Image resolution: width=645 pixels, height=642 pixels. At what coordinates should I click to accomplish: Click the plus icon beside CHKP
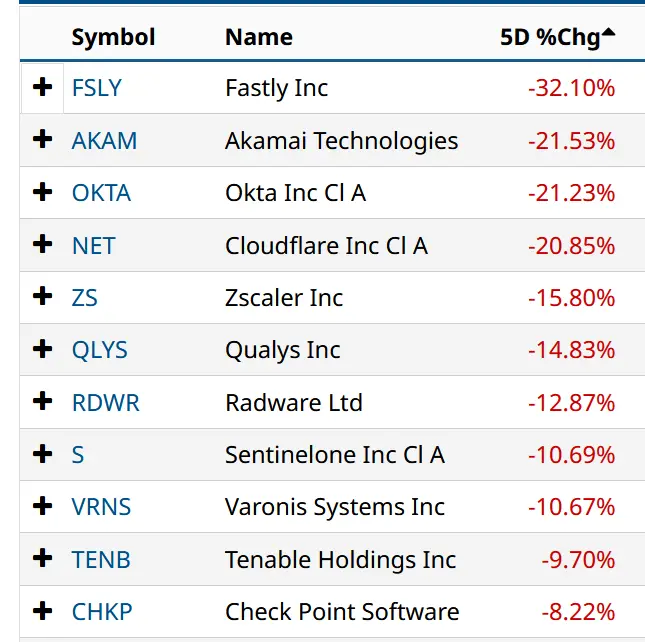42,611
